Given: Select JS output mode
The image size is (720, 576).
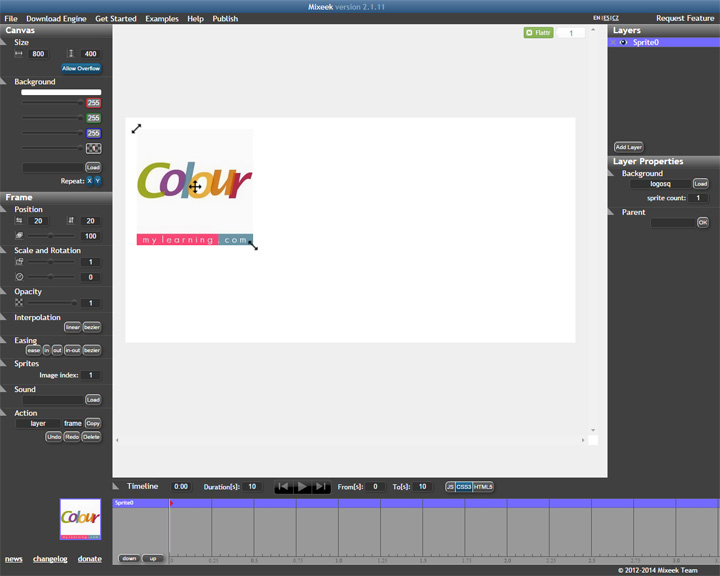Looking at the screenshot, I should point(450,486).
